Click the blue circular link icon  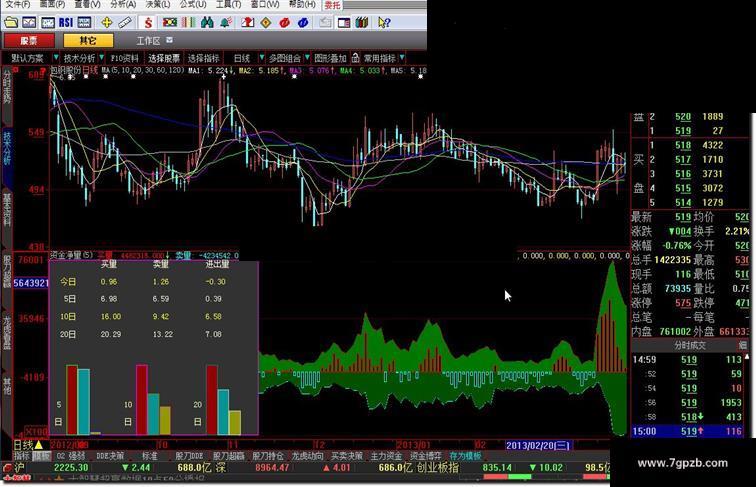(x=303, y=23)
